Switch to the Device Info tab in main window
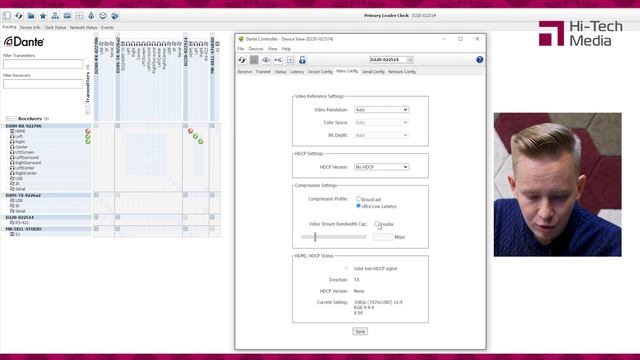 pos(30,28)
